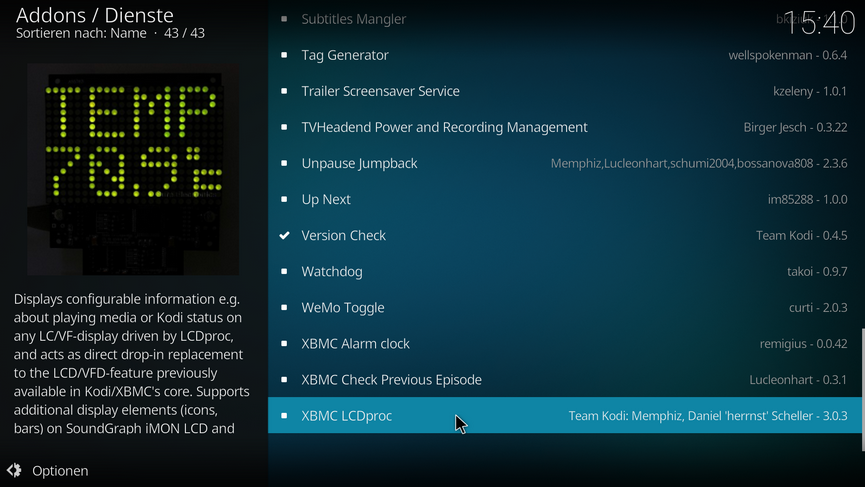Click author text curti - 2.0.3
Viewport: 865px width, 487px height.
tap(818, 307)
